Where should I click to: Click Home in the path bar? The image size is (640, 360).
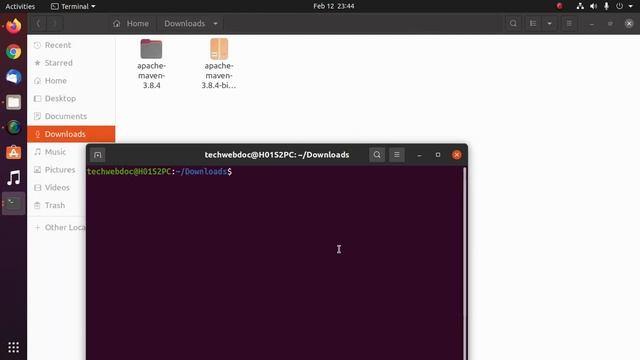pyautogui.click(x=131, y=24)
